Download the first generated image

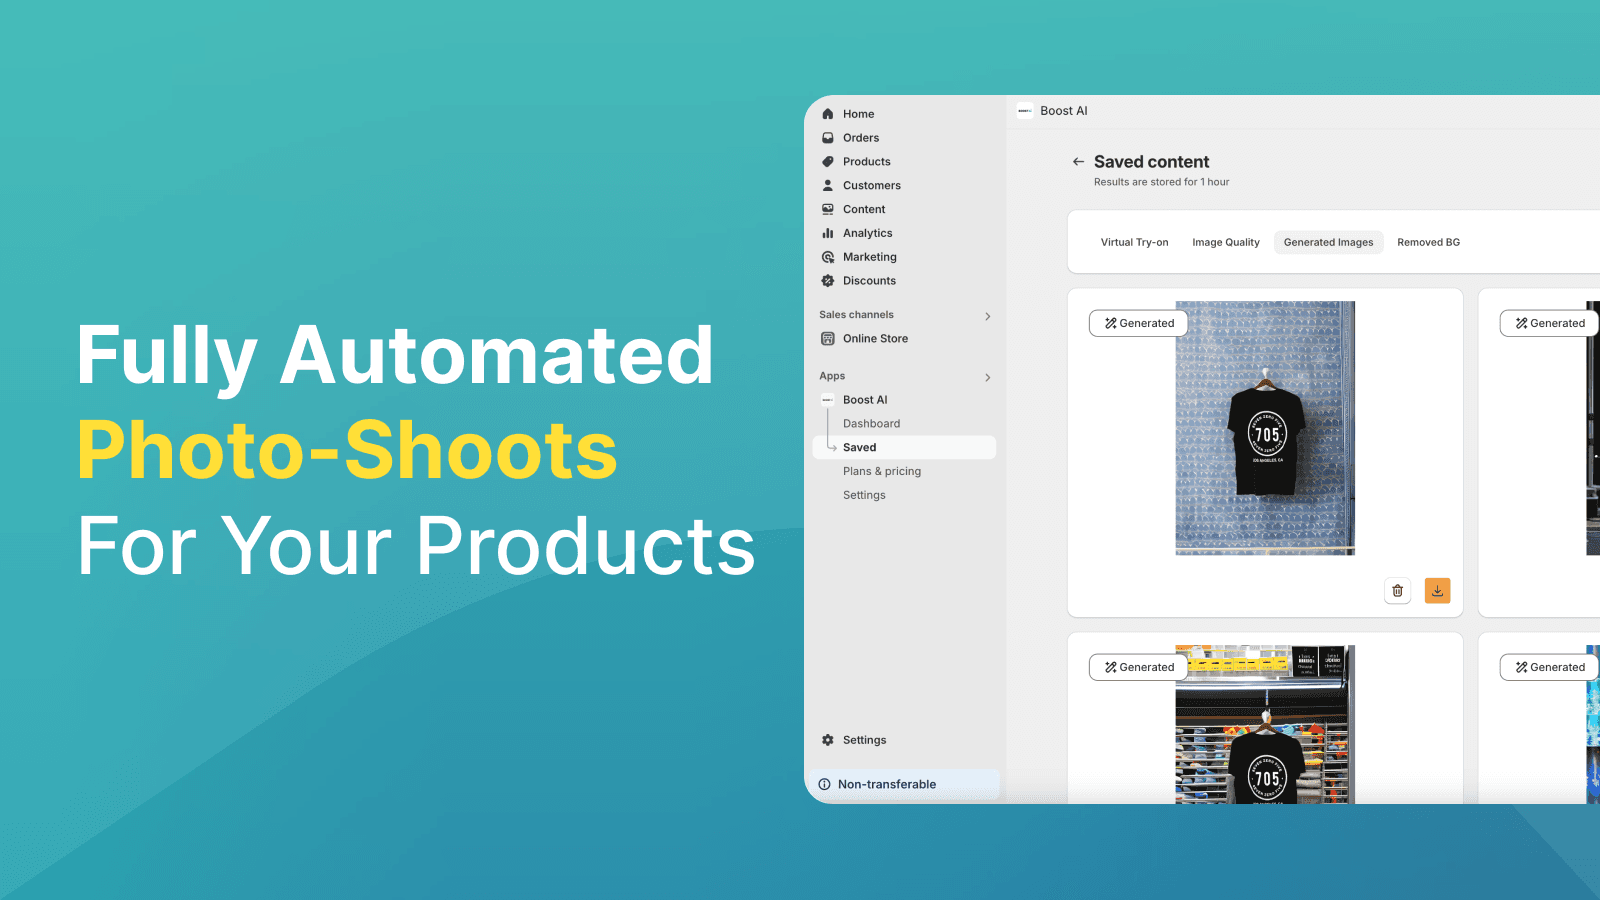(1437, 591)
